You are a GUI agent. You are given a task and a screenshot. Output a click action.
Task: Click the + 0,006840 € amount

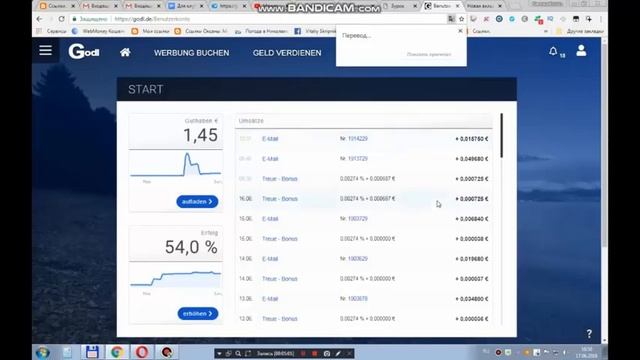[x=471, y=219]
